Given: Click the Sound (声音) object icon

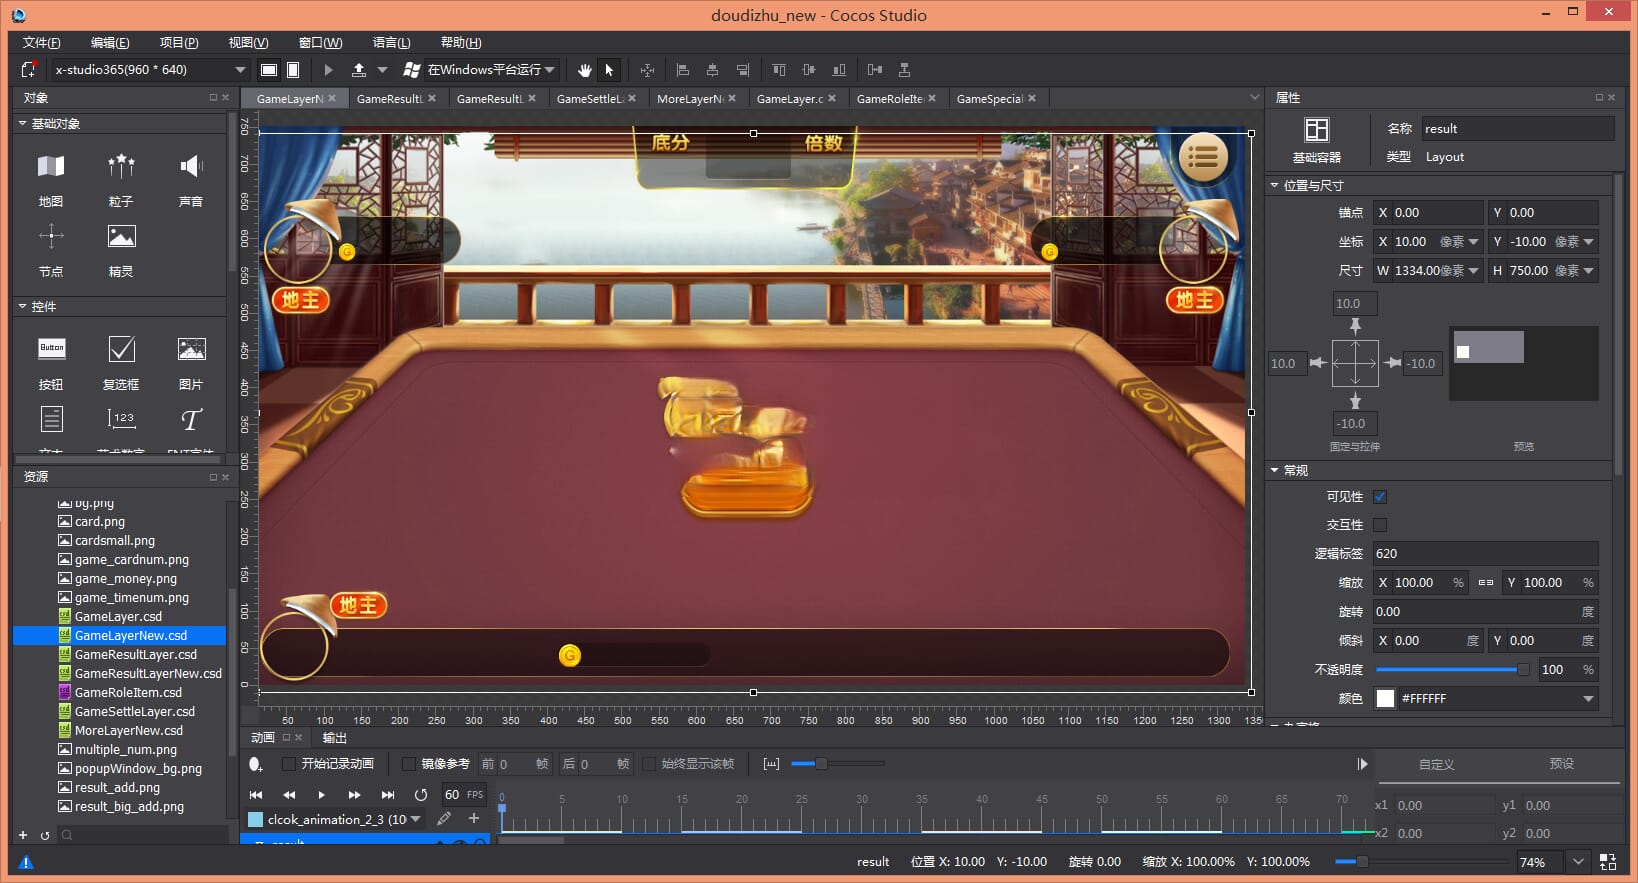Looking at the screenshot, I should point(191,166).
